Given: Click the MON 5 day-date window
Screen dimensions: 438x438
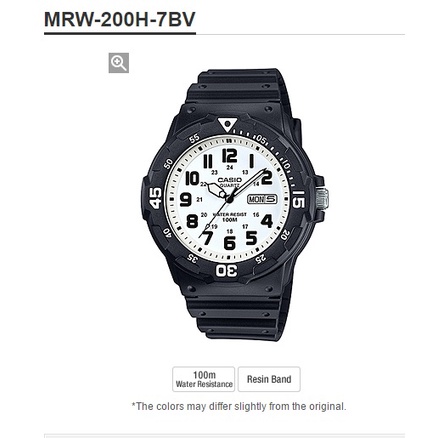Looking at the screenshot, I should coord(262,199).
